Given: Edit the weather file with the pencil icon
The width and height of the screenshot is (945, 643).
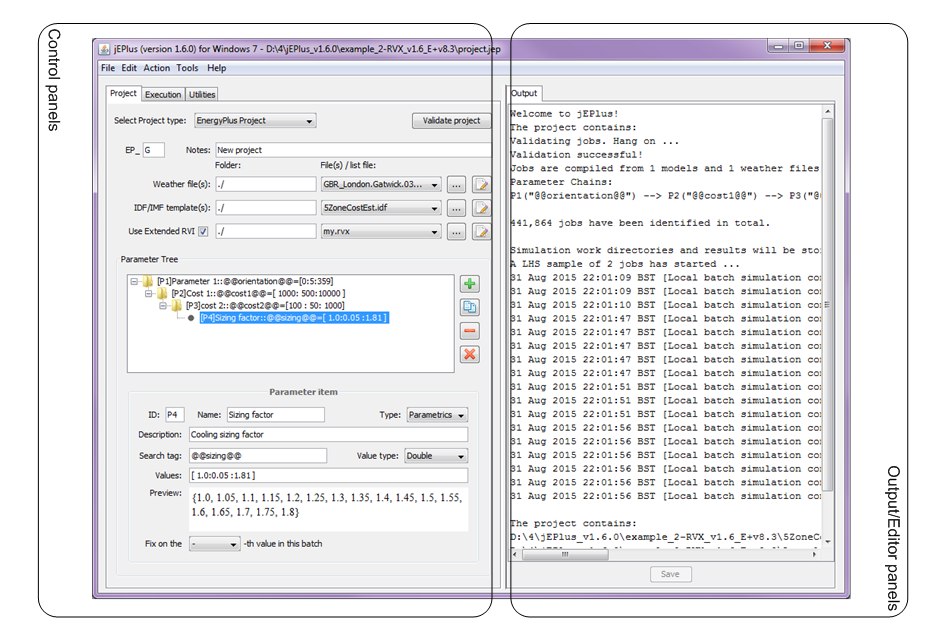Looking at the screenshot, I should [481, 184].
